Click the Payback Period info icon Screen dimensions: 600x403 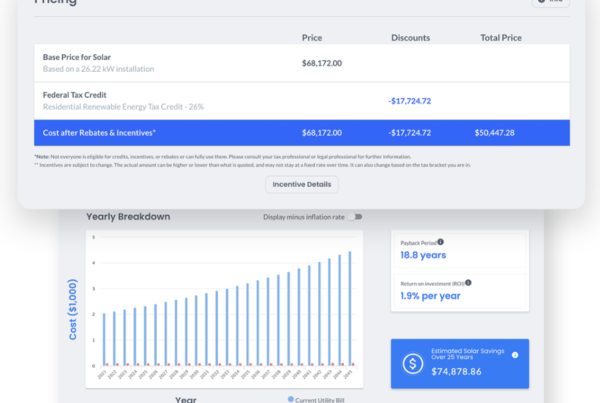click(441, 242)
